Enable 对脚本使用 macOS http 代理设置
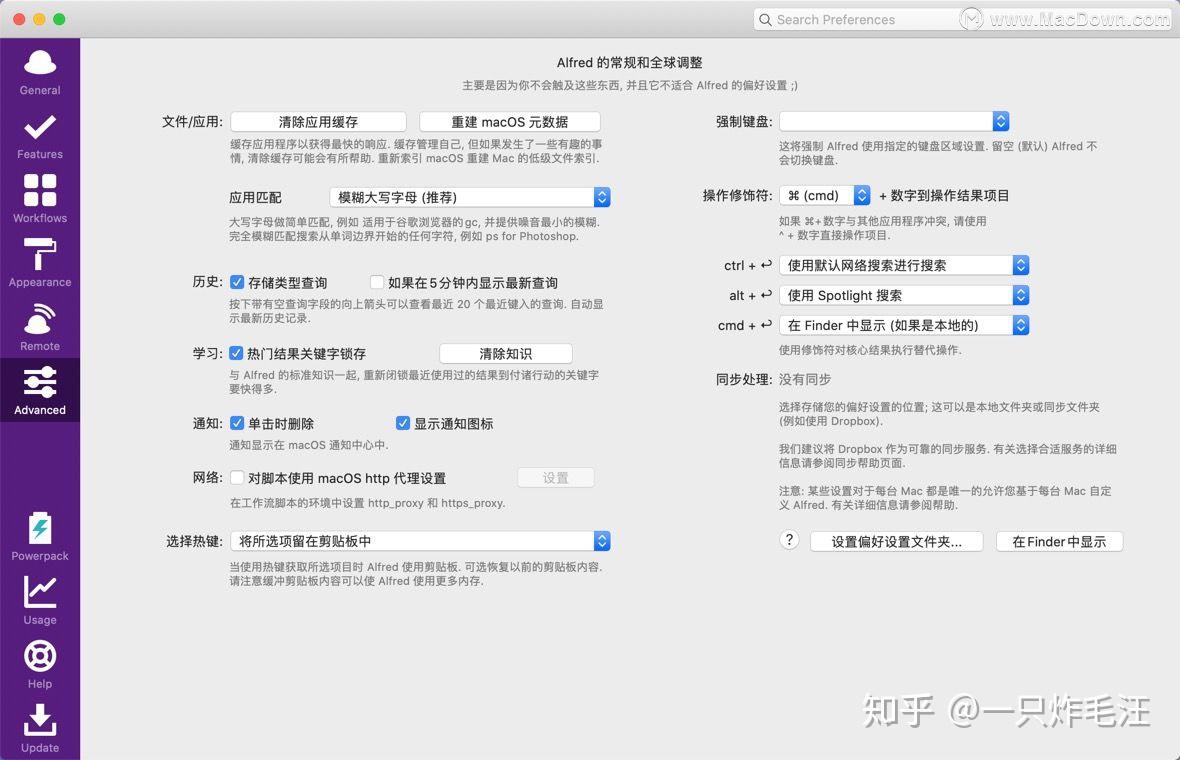 coord(237,477)
